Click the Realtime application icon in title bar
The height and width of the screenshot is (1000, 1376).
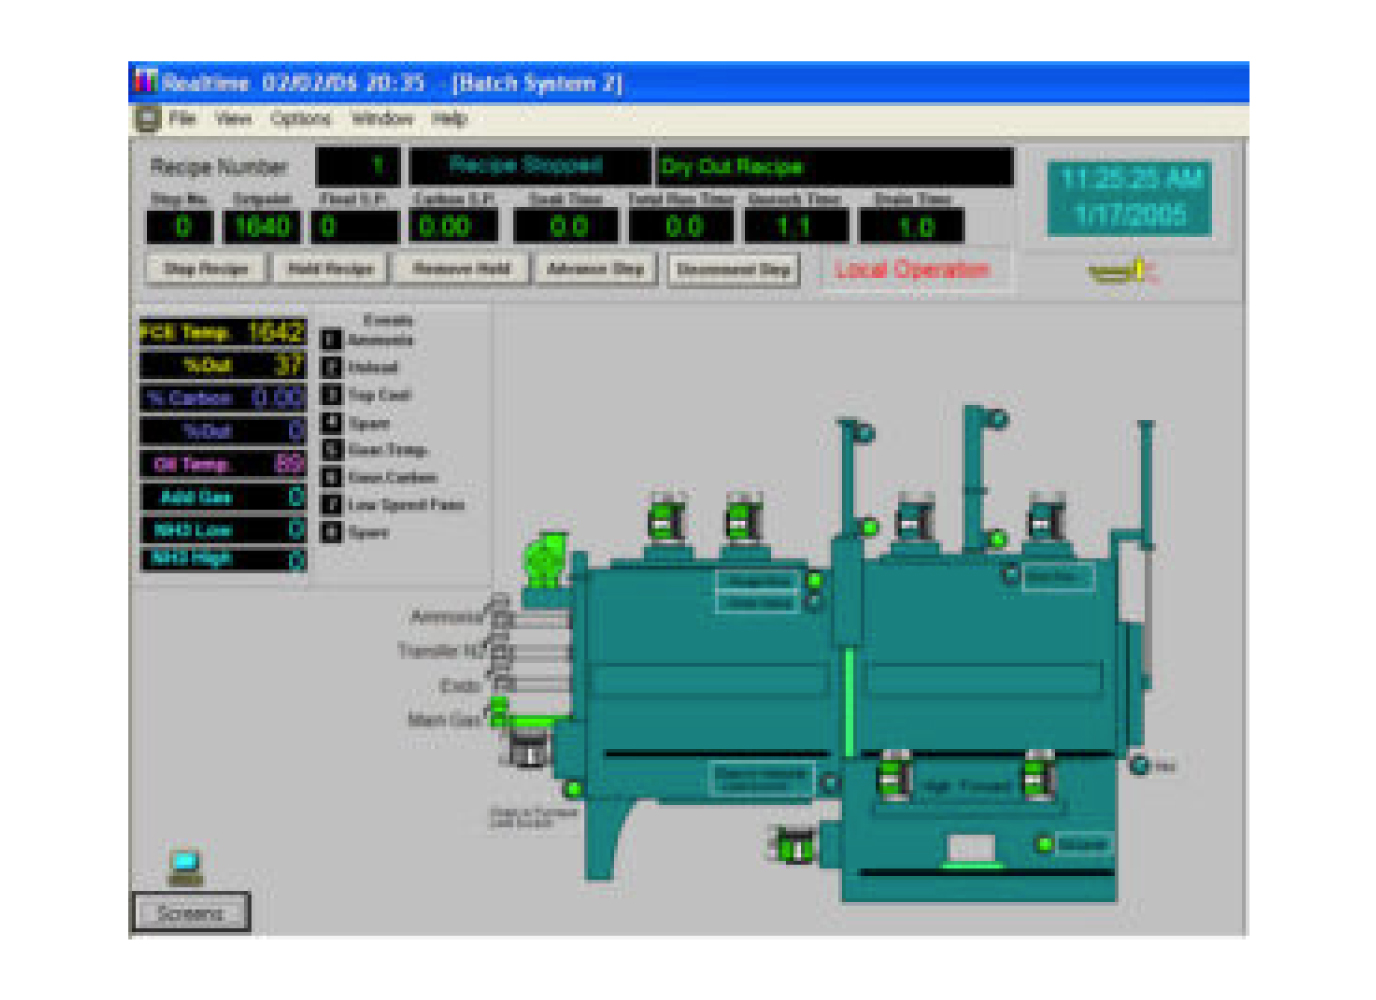point(146,82)
